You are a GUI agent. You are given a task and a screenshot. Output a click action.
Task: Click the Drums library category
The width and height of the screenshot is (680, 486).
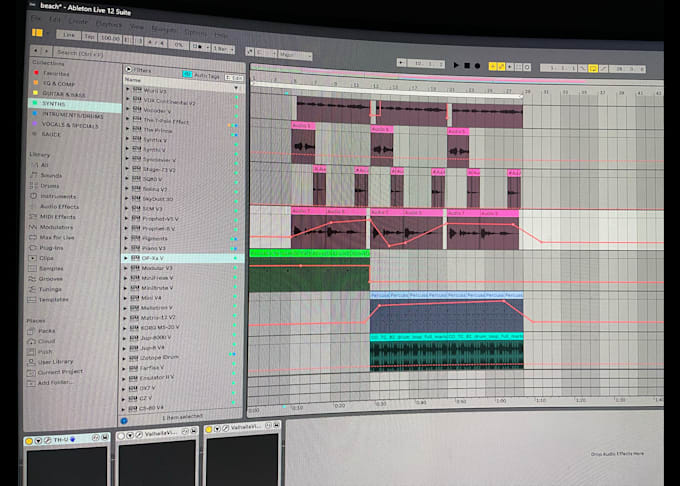(49, 186)
